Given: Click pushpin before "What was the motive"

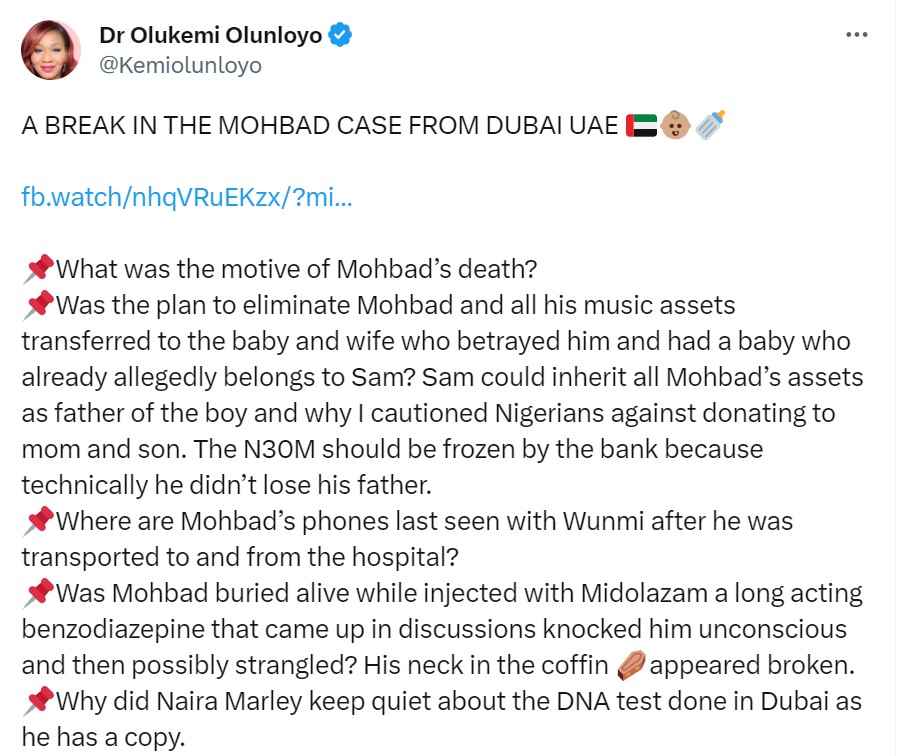Looking at the screenshot, I should [38, 269].
